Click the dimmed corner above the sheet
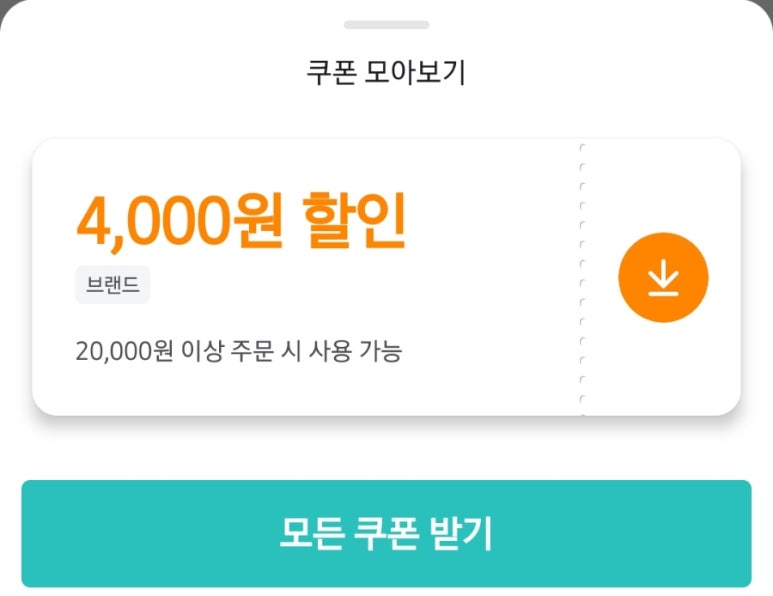This screenshot has width=773, height=596. click(x=6, y=6)
